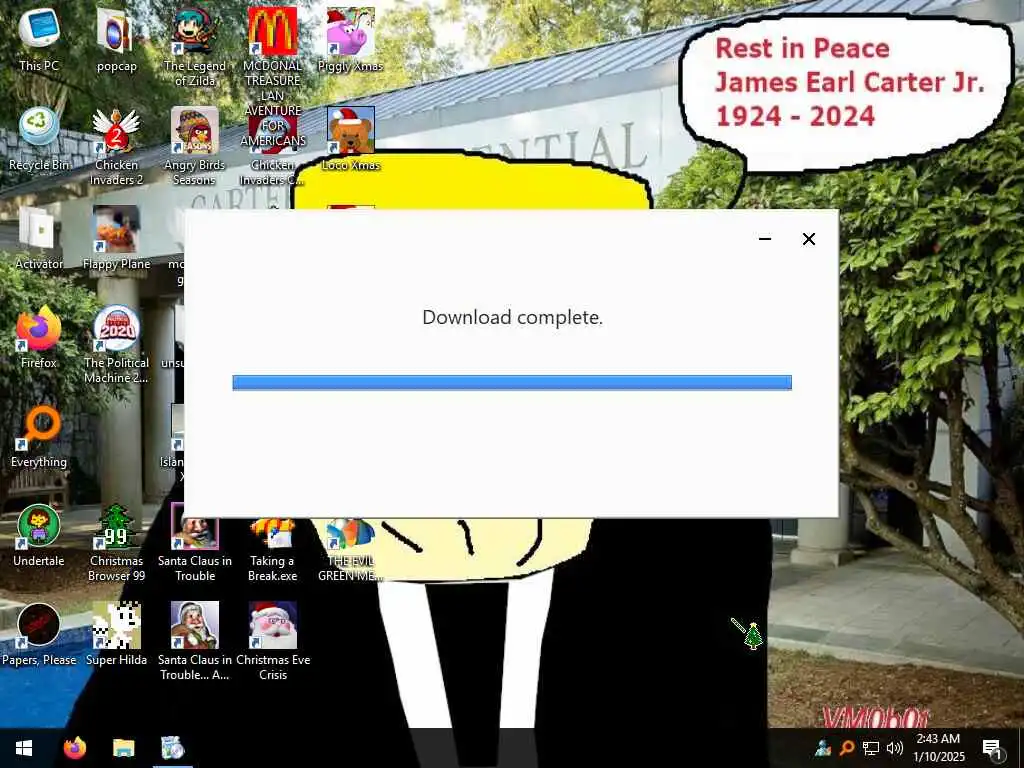Open Firefox from the taskbar
The height and width of the screenshot is (768, 1024).
(74, 748)
